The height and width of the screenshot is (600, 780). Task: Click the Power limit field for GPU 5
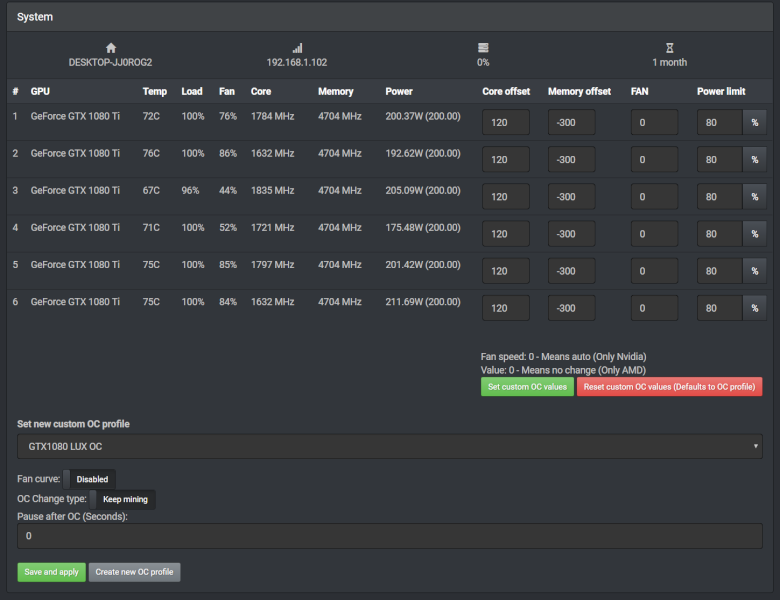(x=720, y=271)
